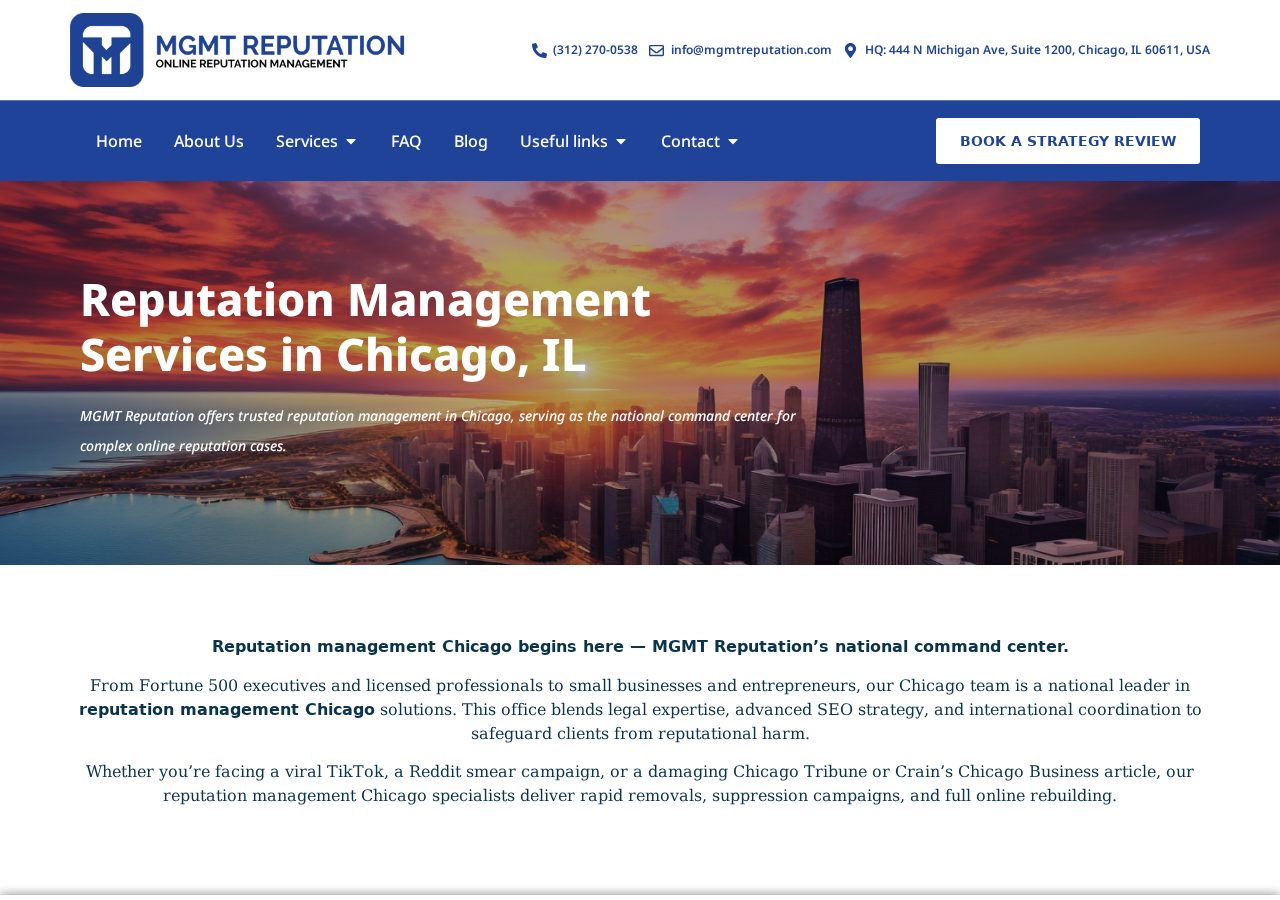This screenshot has width=1280, height=900.
Task: Click the envelope email icon
Action: click(x=656, y=50)
